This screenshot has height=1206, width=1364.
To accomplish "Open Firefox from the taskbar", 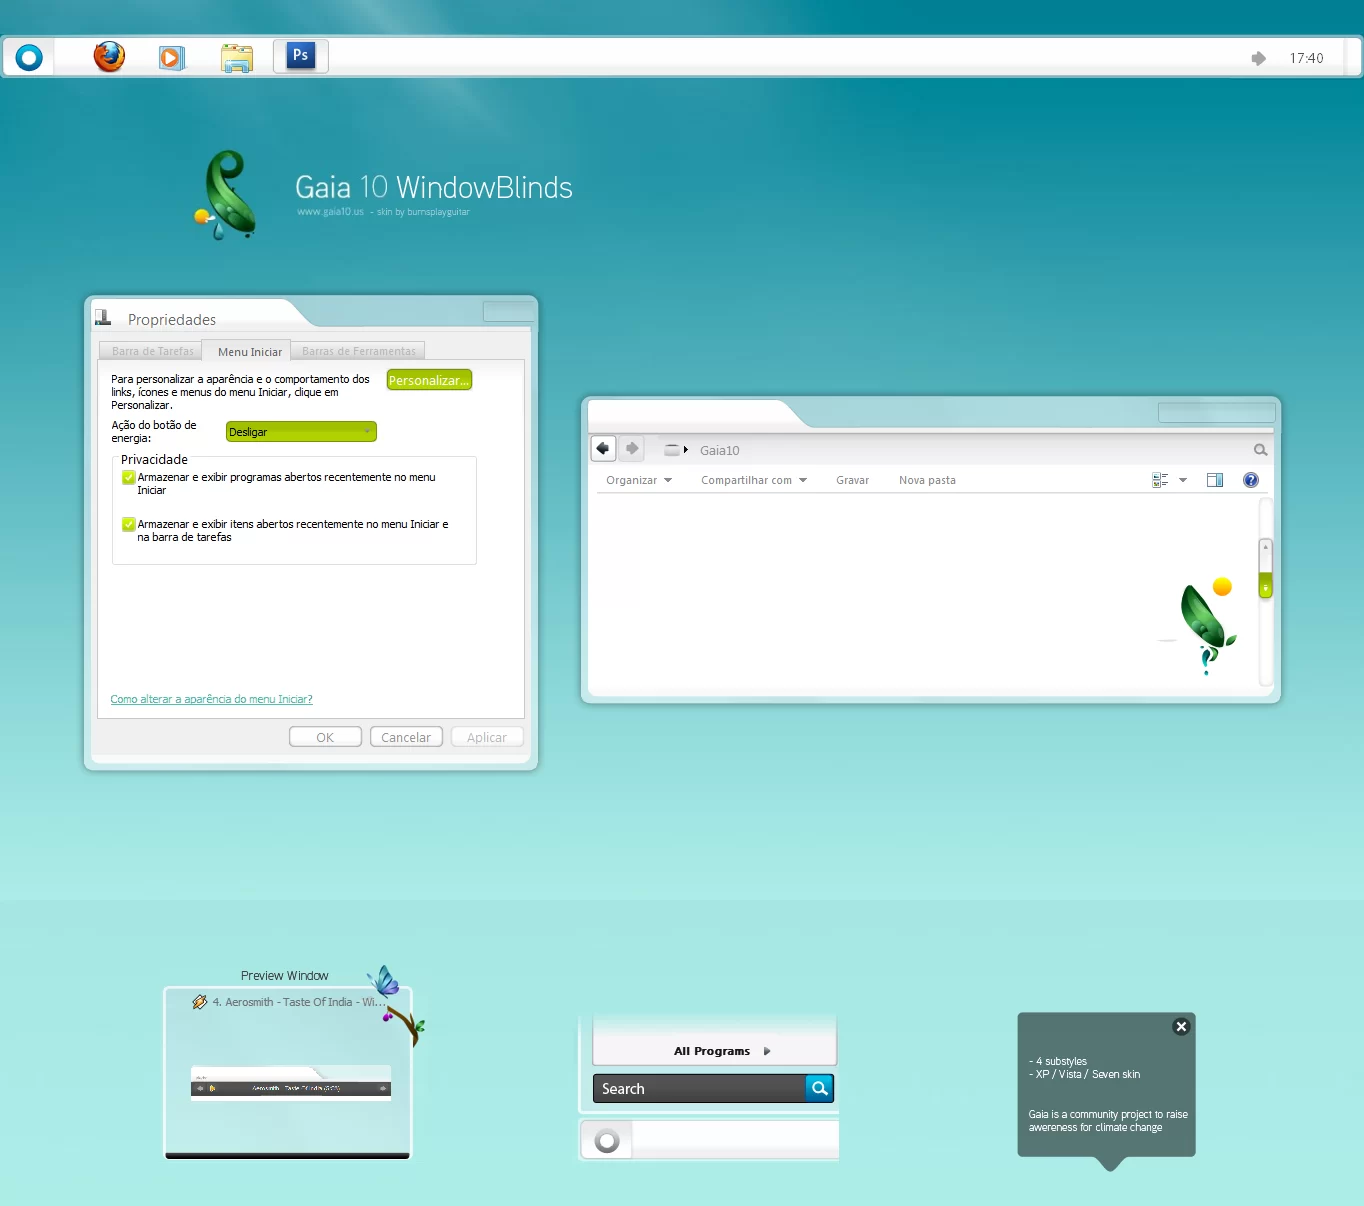I will pos(109,57).
